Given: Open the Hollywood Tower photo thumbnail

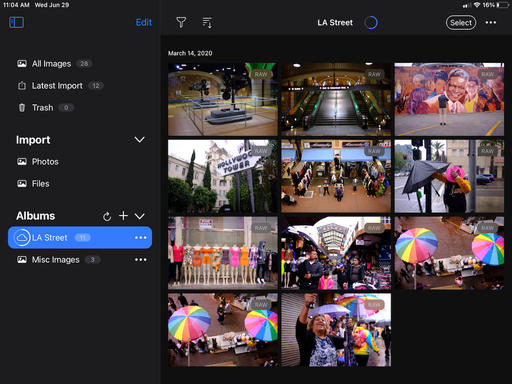Looking at the screenshot, I should coord(223,176).
